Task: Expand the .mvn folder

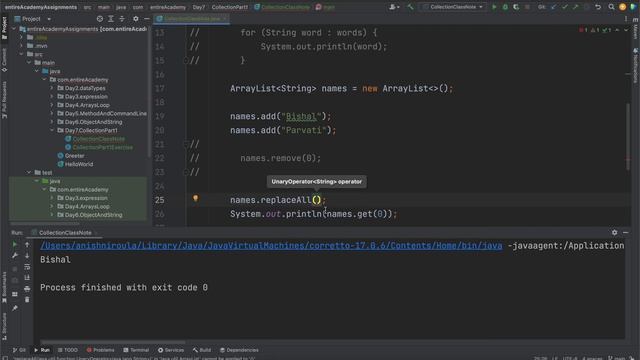Action: coord(21,46)
